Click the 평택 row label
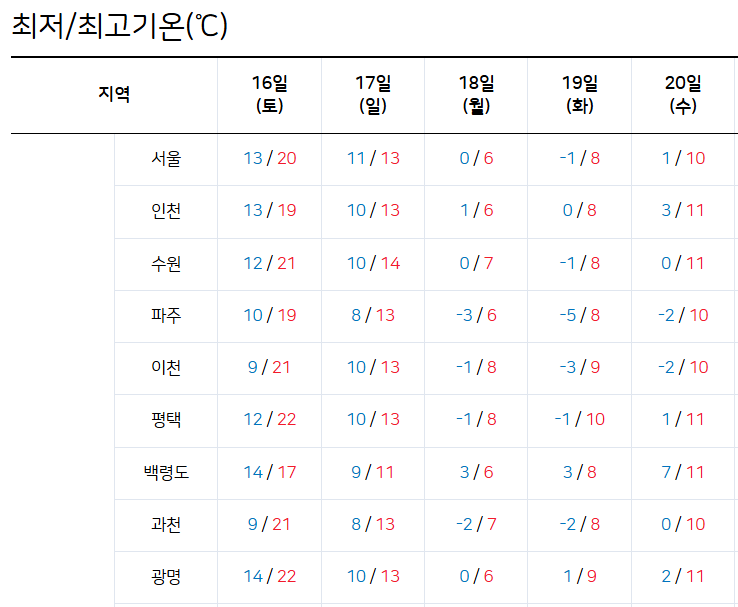 point(166,419)
